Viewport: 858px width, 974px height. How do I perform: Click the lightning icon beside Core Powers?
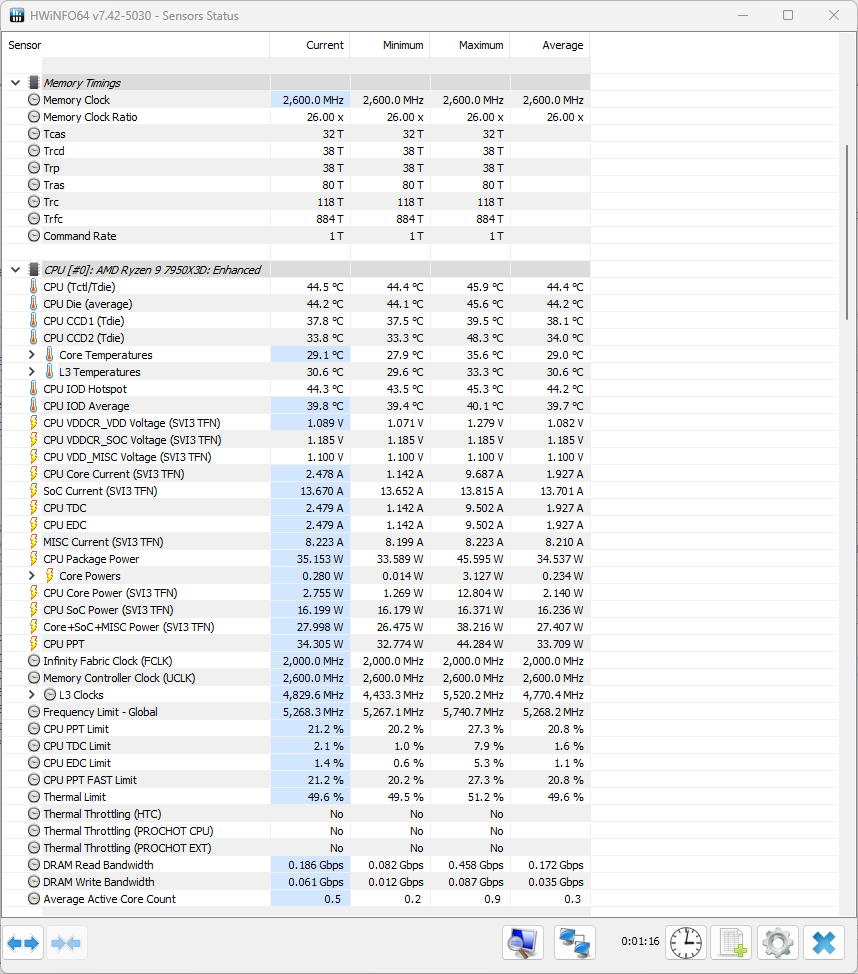point(50,575)
